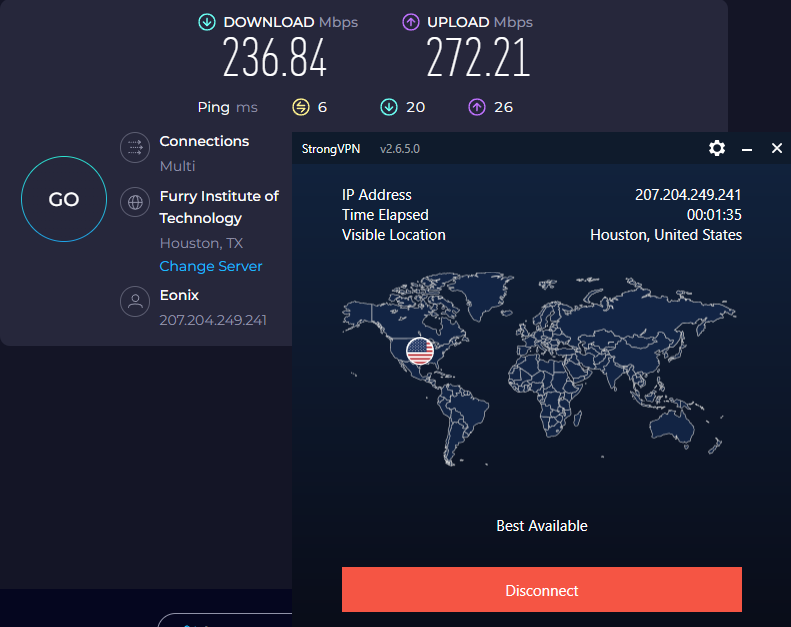
Task: Click the user profile icon beside Eonix
Action: point(135,302)
